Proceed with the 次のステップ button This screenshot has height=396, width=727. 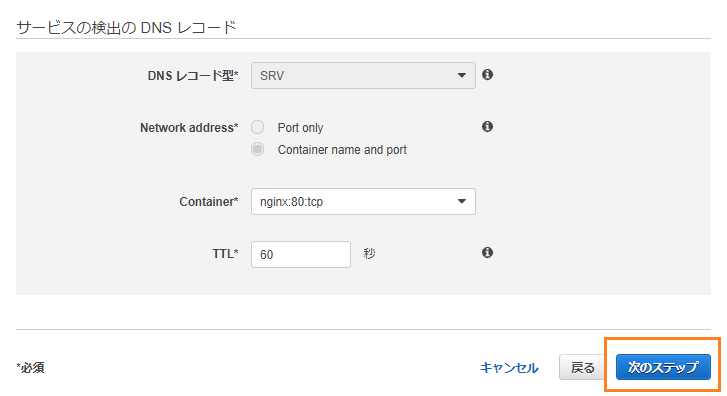coord(663,367)
